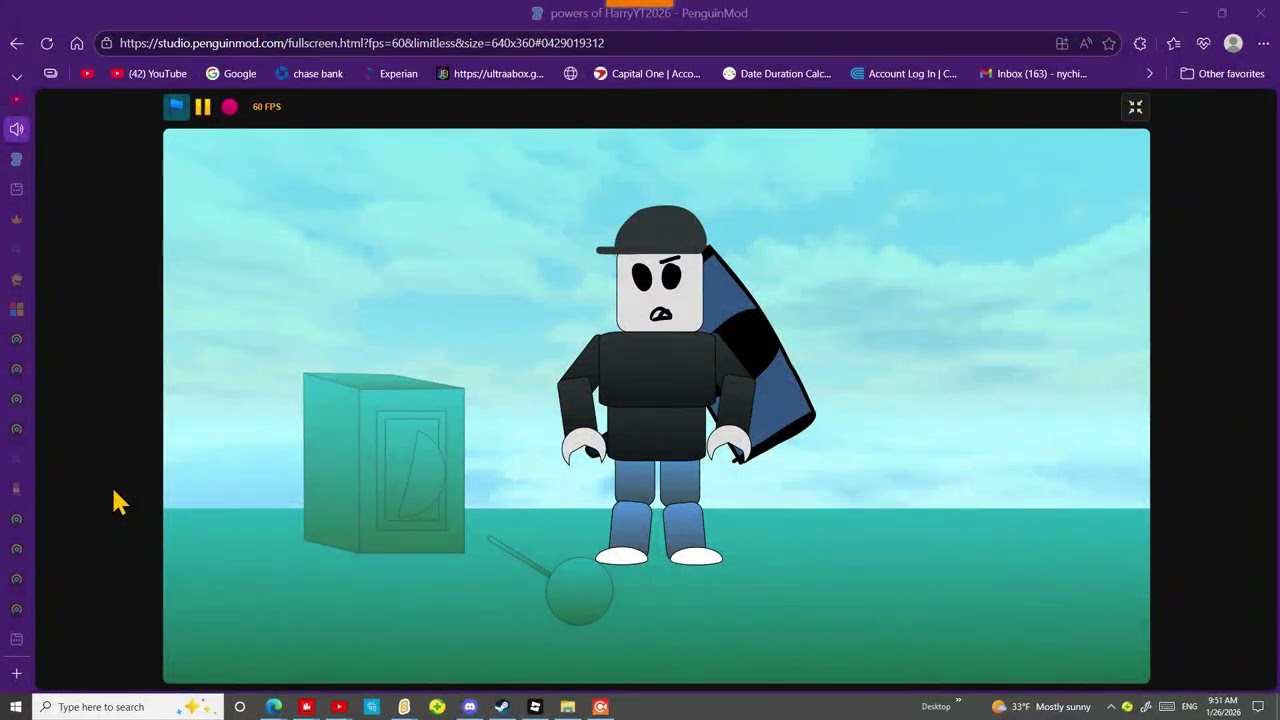Pause the running PenguinMod project
Screen dimensions: 1280x720
pyautogui.click(x=203, y=106)
